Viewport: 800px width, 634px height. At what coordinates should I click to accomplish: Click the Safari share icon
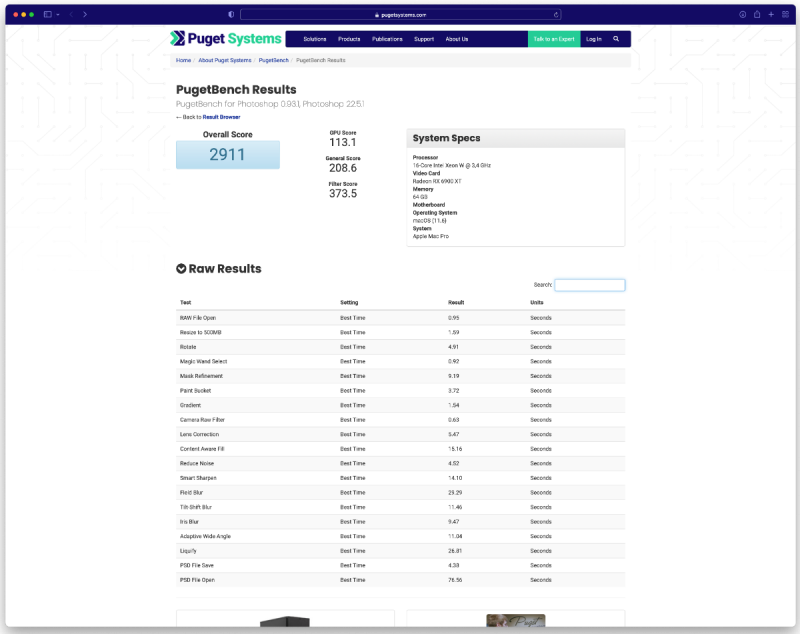757,14
